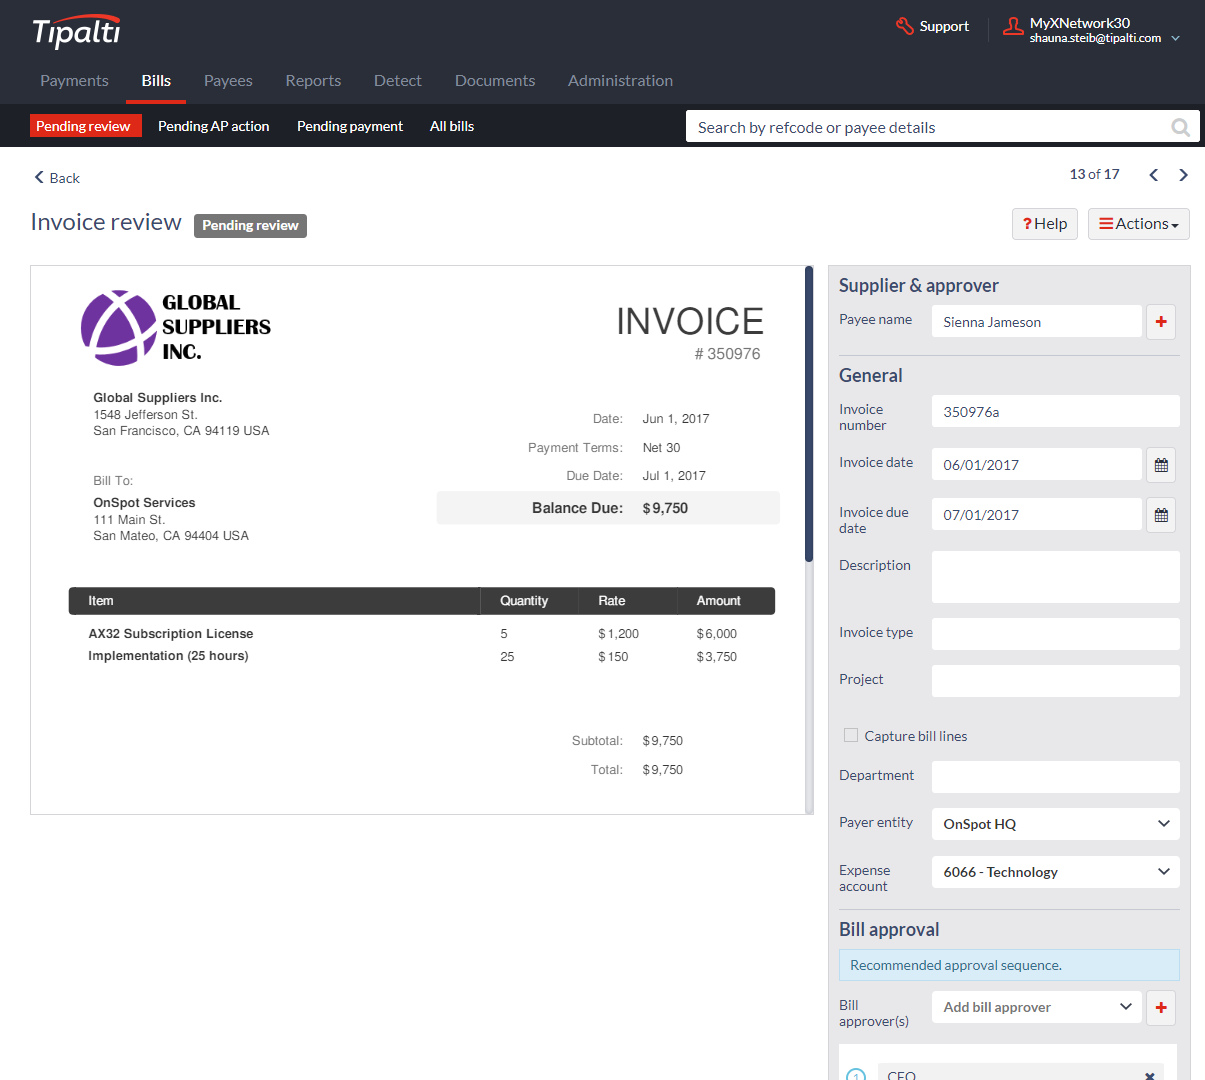Click the Help button

pos(1045,224)
